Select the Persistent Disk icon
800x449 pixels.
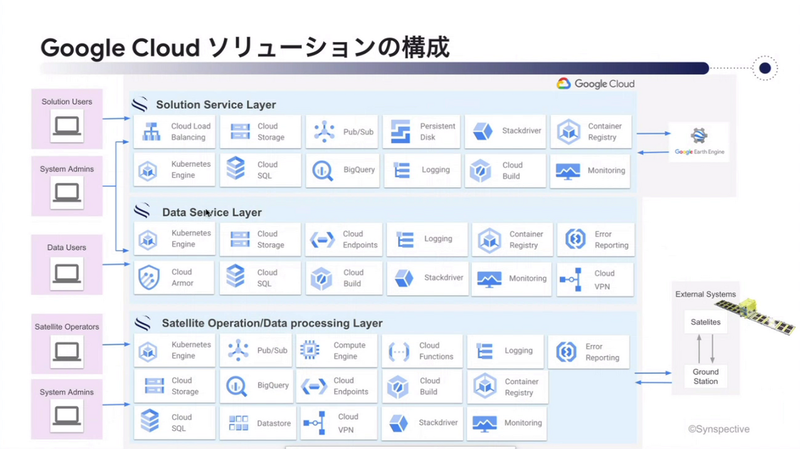point(401,132)
